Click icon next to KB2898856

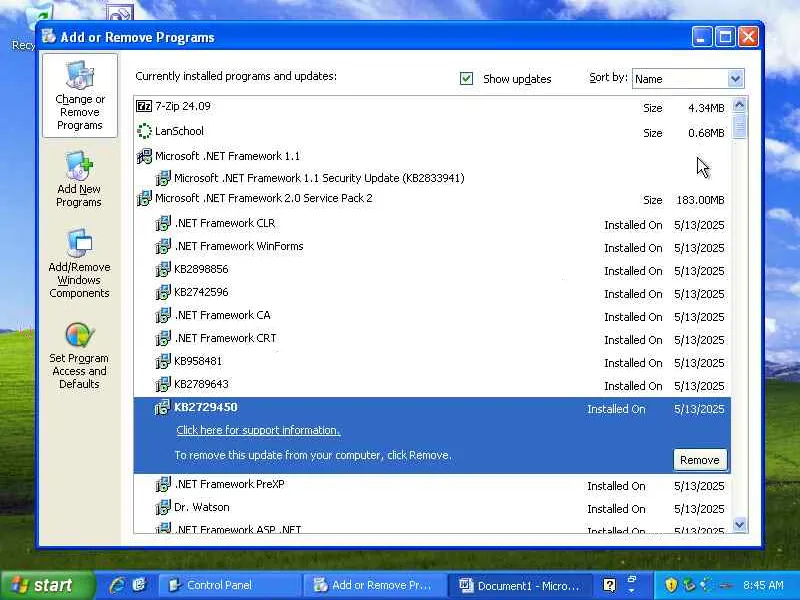coord(163,269)
